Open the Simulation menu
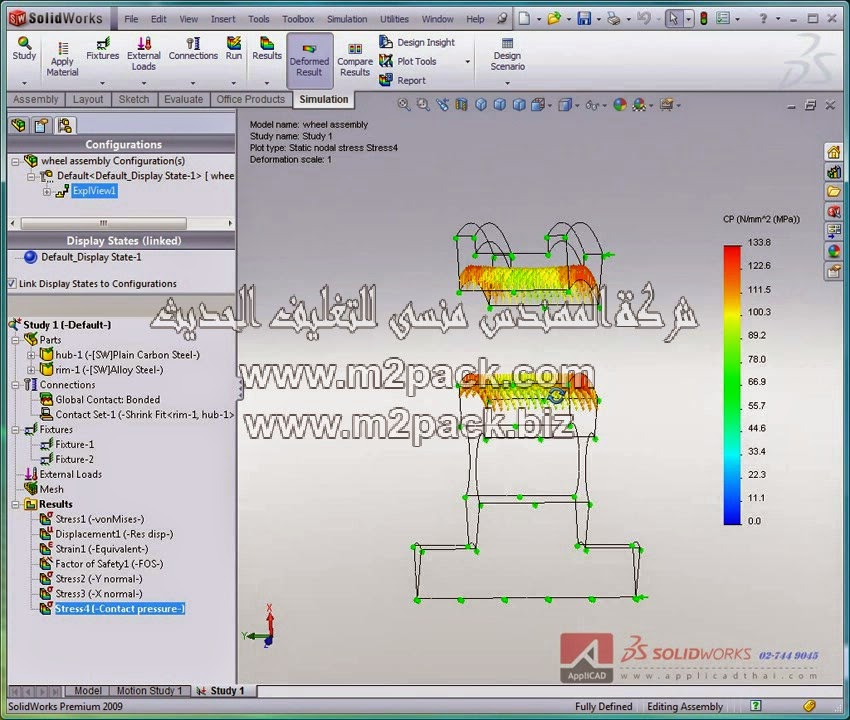The height and width of the screenshot is (720, 850). click(347, 19)
